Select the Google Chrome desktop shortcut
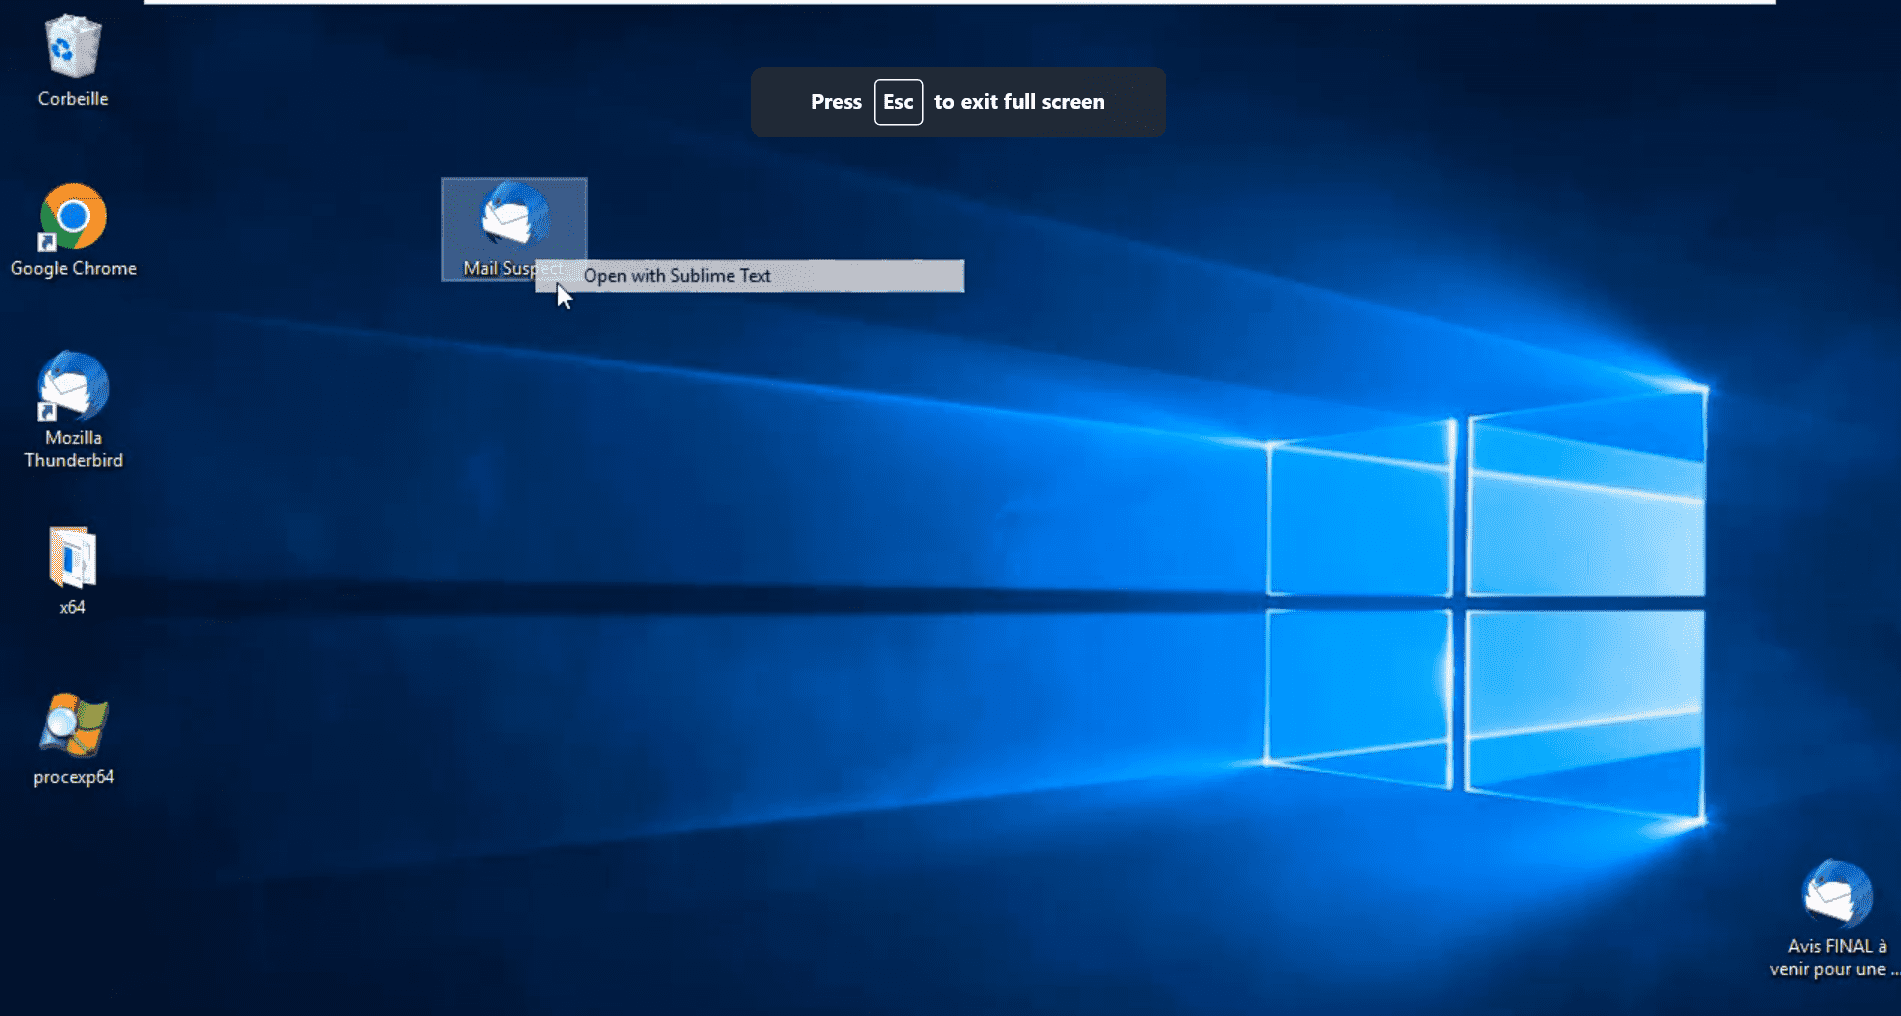The image size is (1901, 1016). pos(73,217)
